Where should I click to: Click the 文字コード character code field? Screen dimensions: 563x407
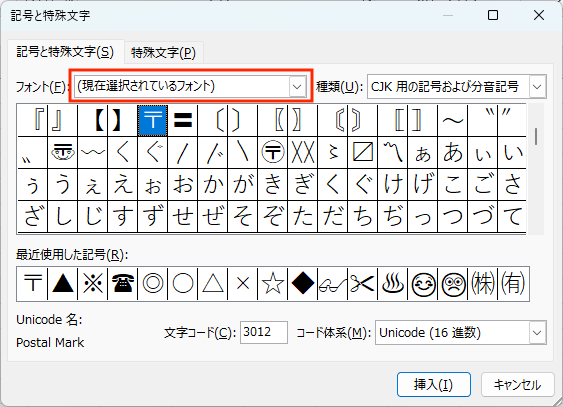(x=264, y=332)
